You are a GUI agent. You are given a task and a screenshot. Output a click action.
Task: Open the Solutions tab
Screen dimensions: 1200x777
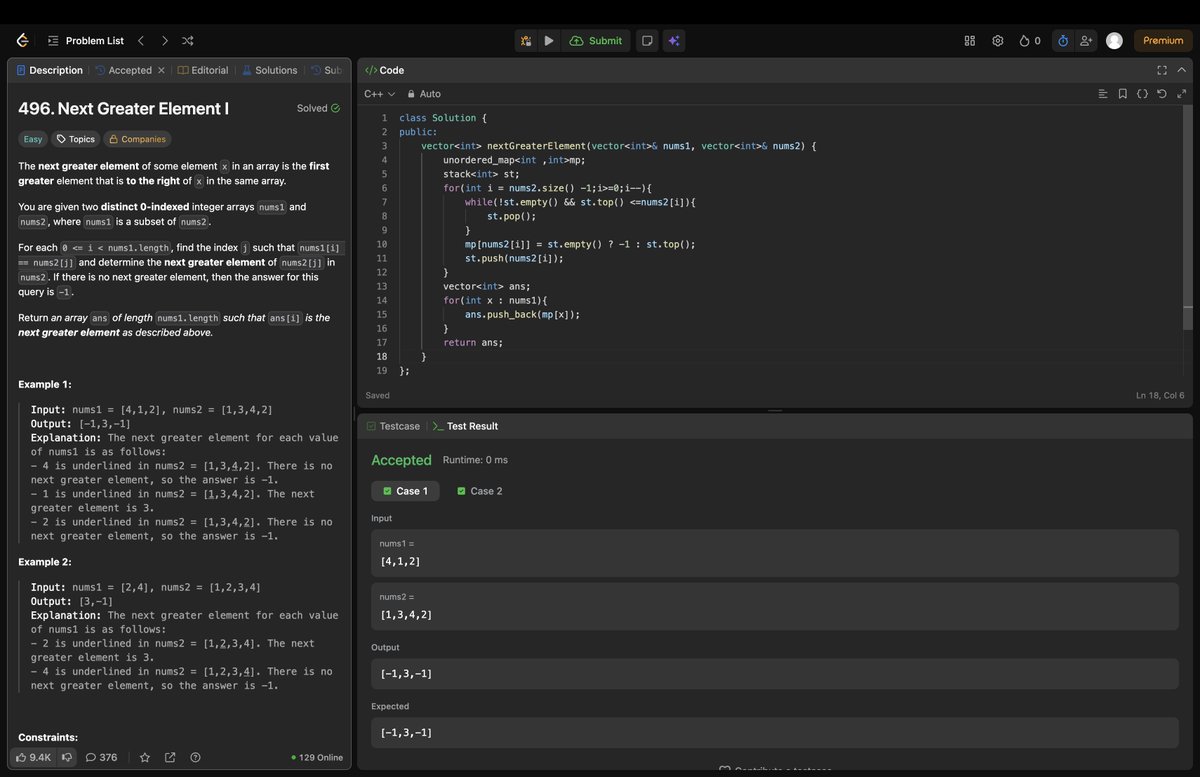[x=270, y=70]
